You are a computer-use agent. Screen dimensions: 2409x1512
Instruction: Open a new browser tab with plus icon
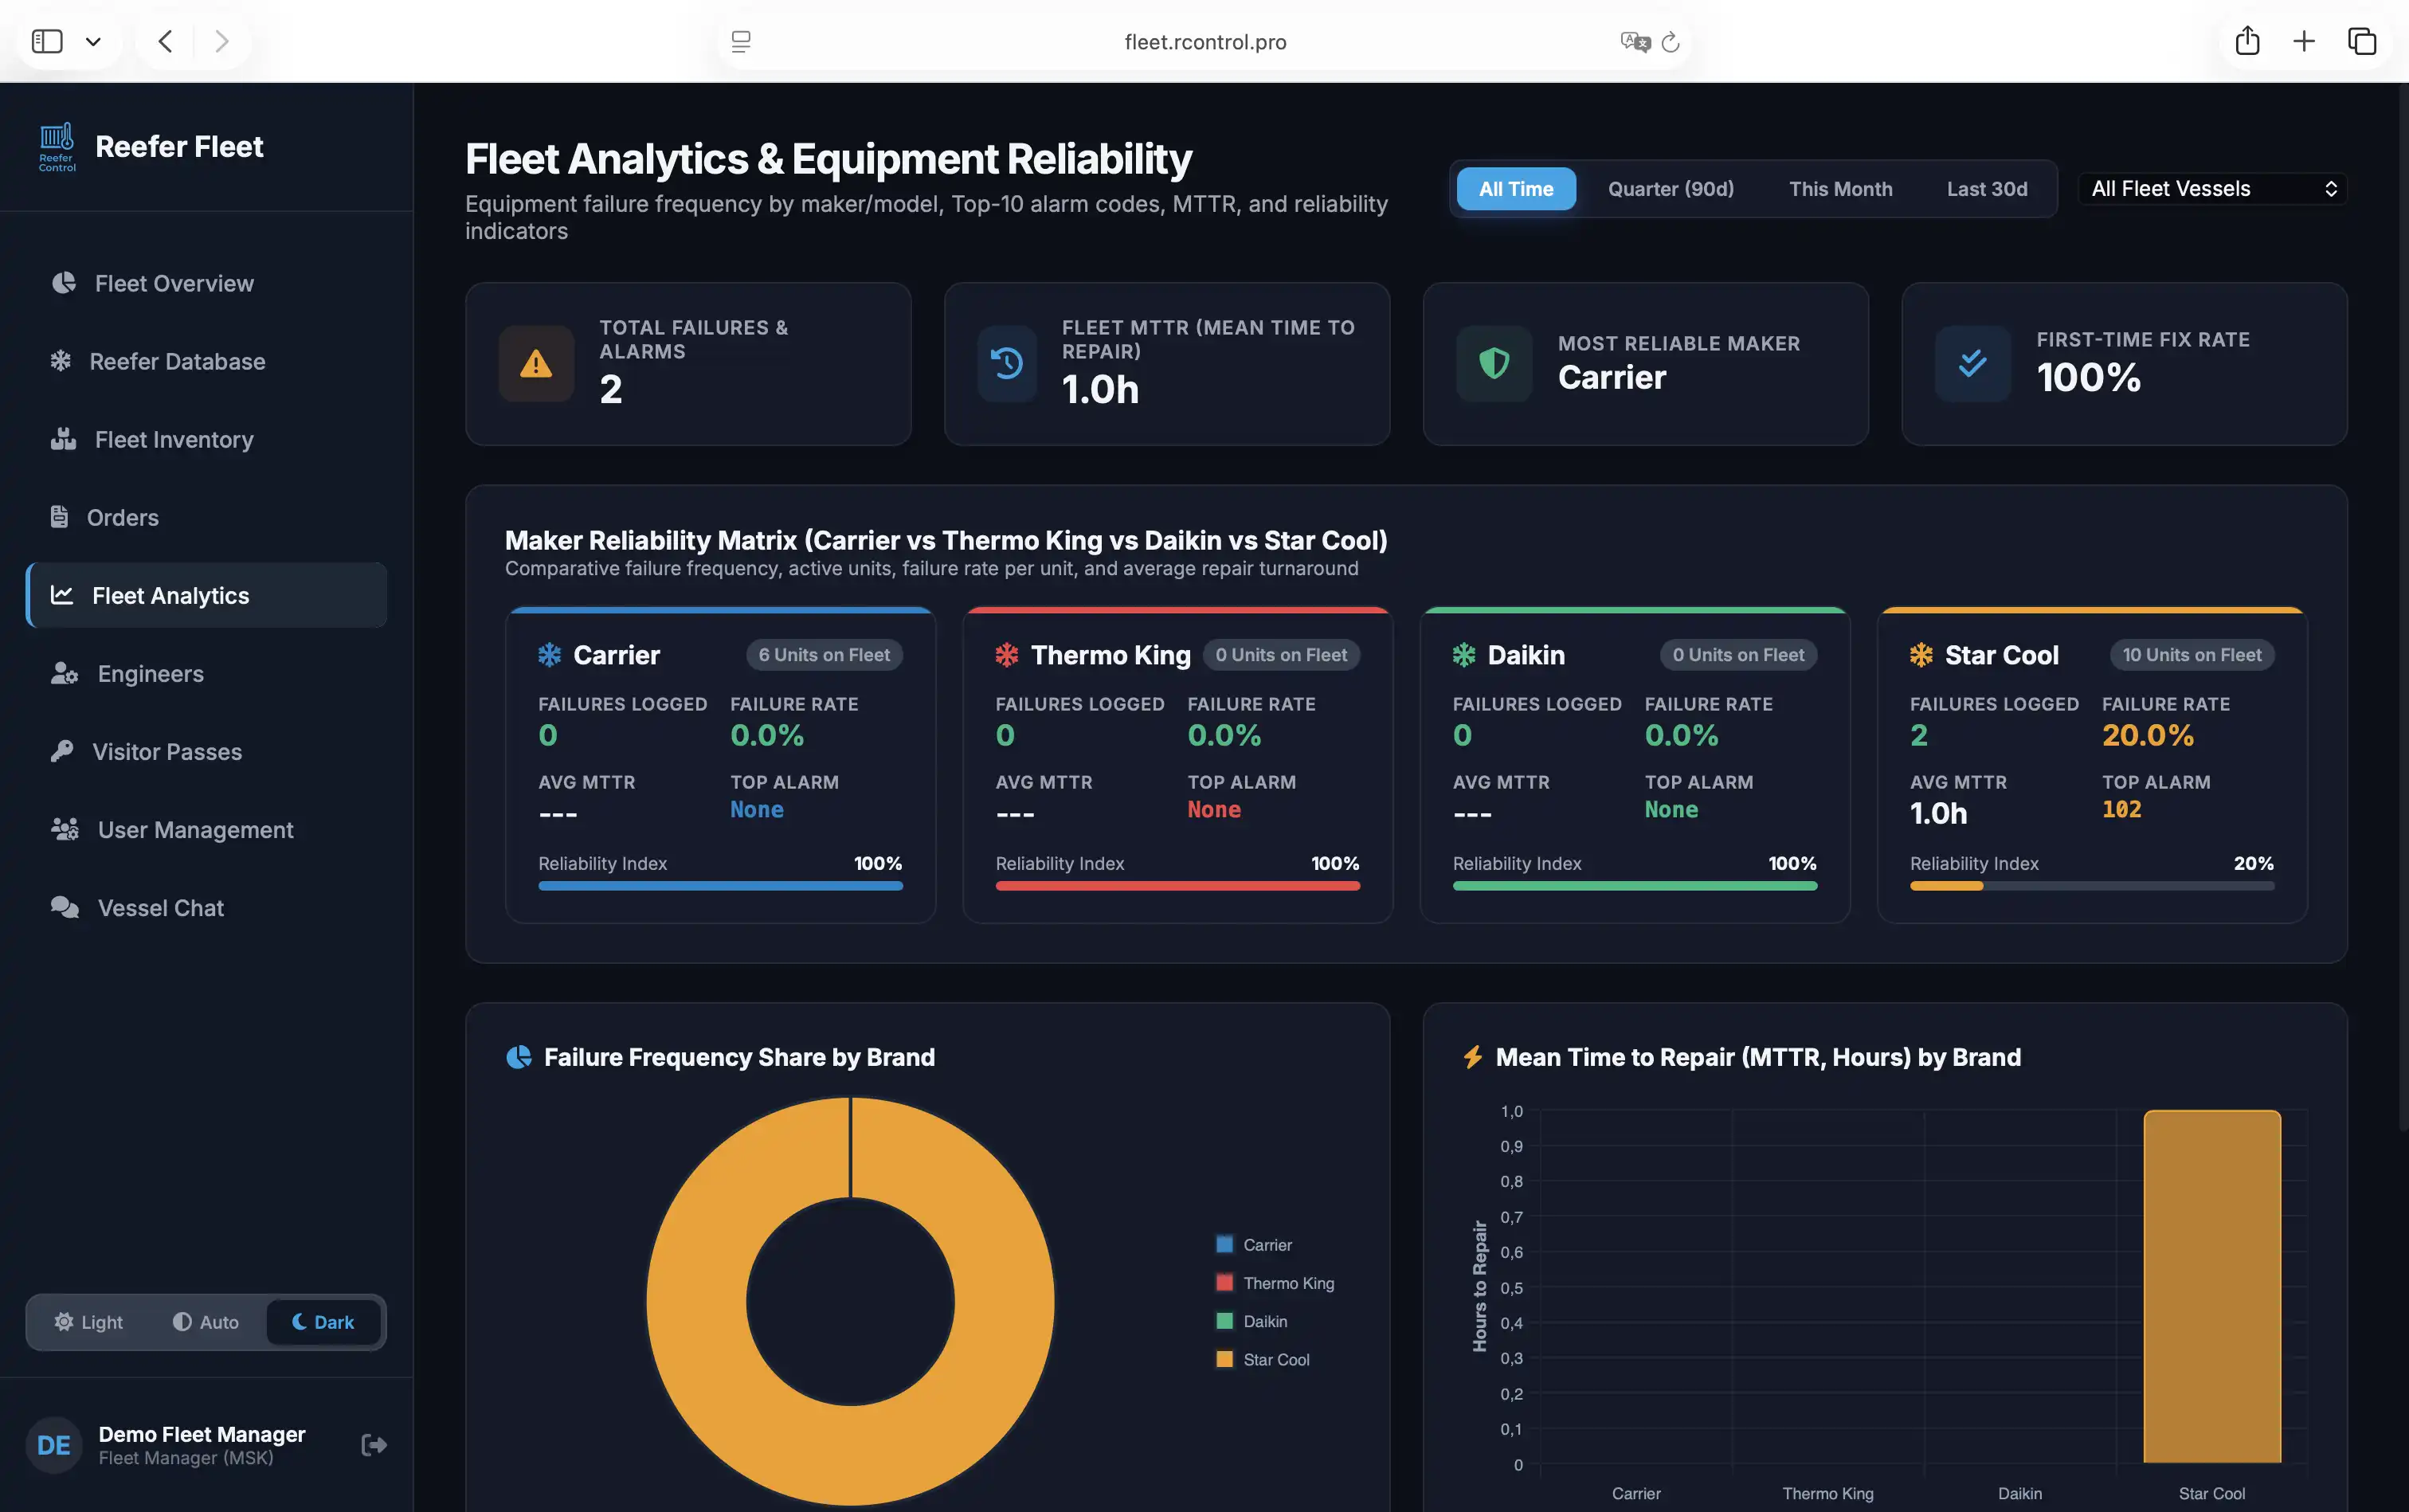point(2304,41)
